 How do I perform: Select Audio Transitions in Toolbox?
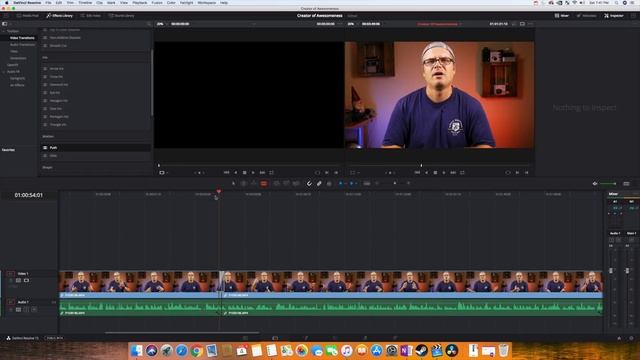[x=22, y=44]
